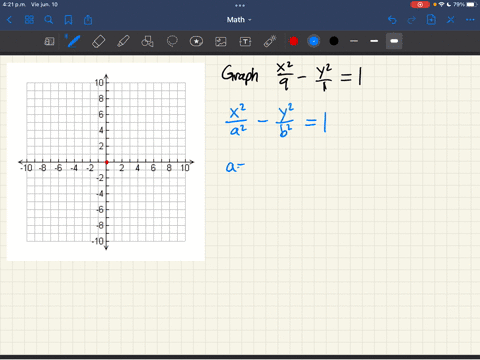480x360 pixels.
Task: Open the more options ellipsis menu
Action: pyautogui.click(x=470, y=20)
